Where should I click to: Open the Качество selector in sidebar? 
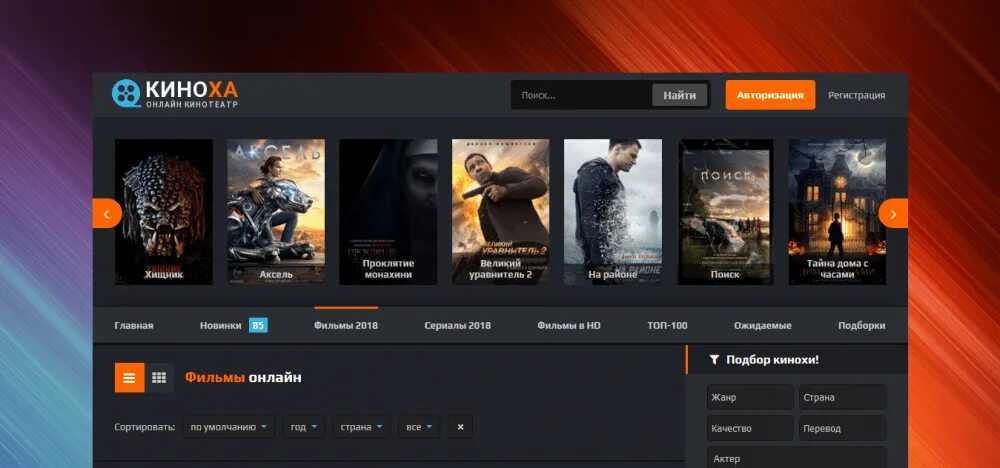(x=750, y=428)
